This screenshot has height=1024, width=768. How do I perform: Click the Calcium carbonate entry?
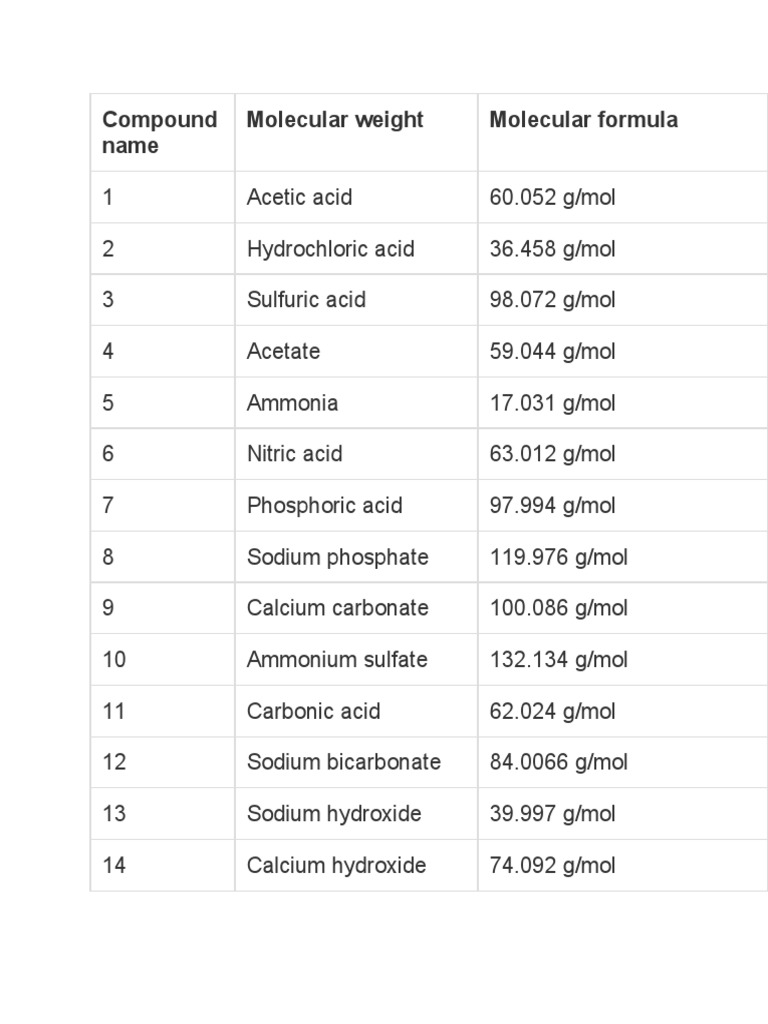[x=337, y=608]
